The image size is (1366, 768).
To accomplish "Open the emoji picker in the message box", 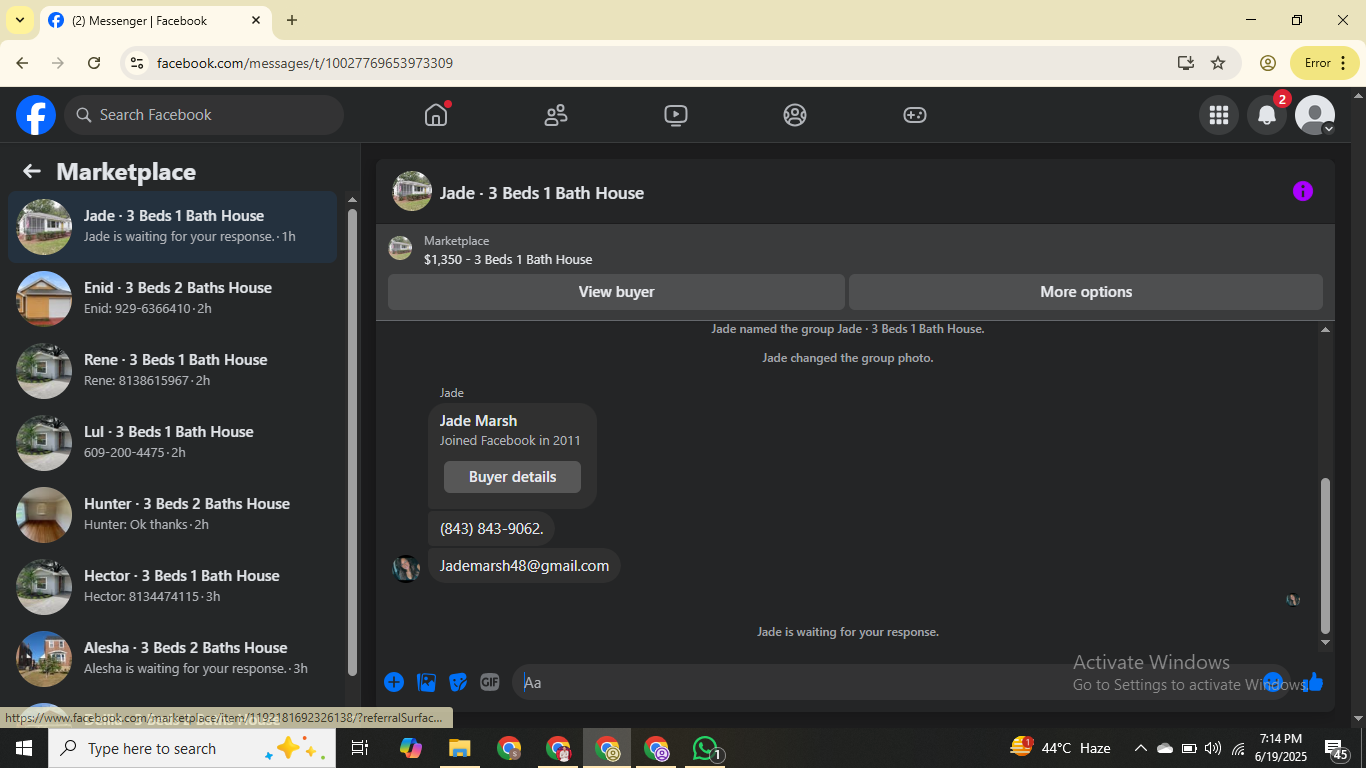I will click(x=1272, y=682).
